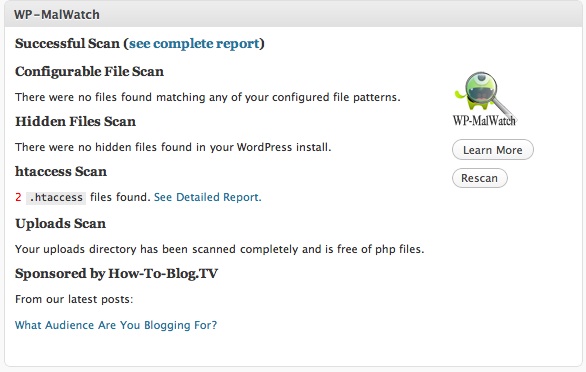Click the WP-MalWatch monster logo image
The width and height of the screenshot is (586, 372).
[x=485, y=99]
